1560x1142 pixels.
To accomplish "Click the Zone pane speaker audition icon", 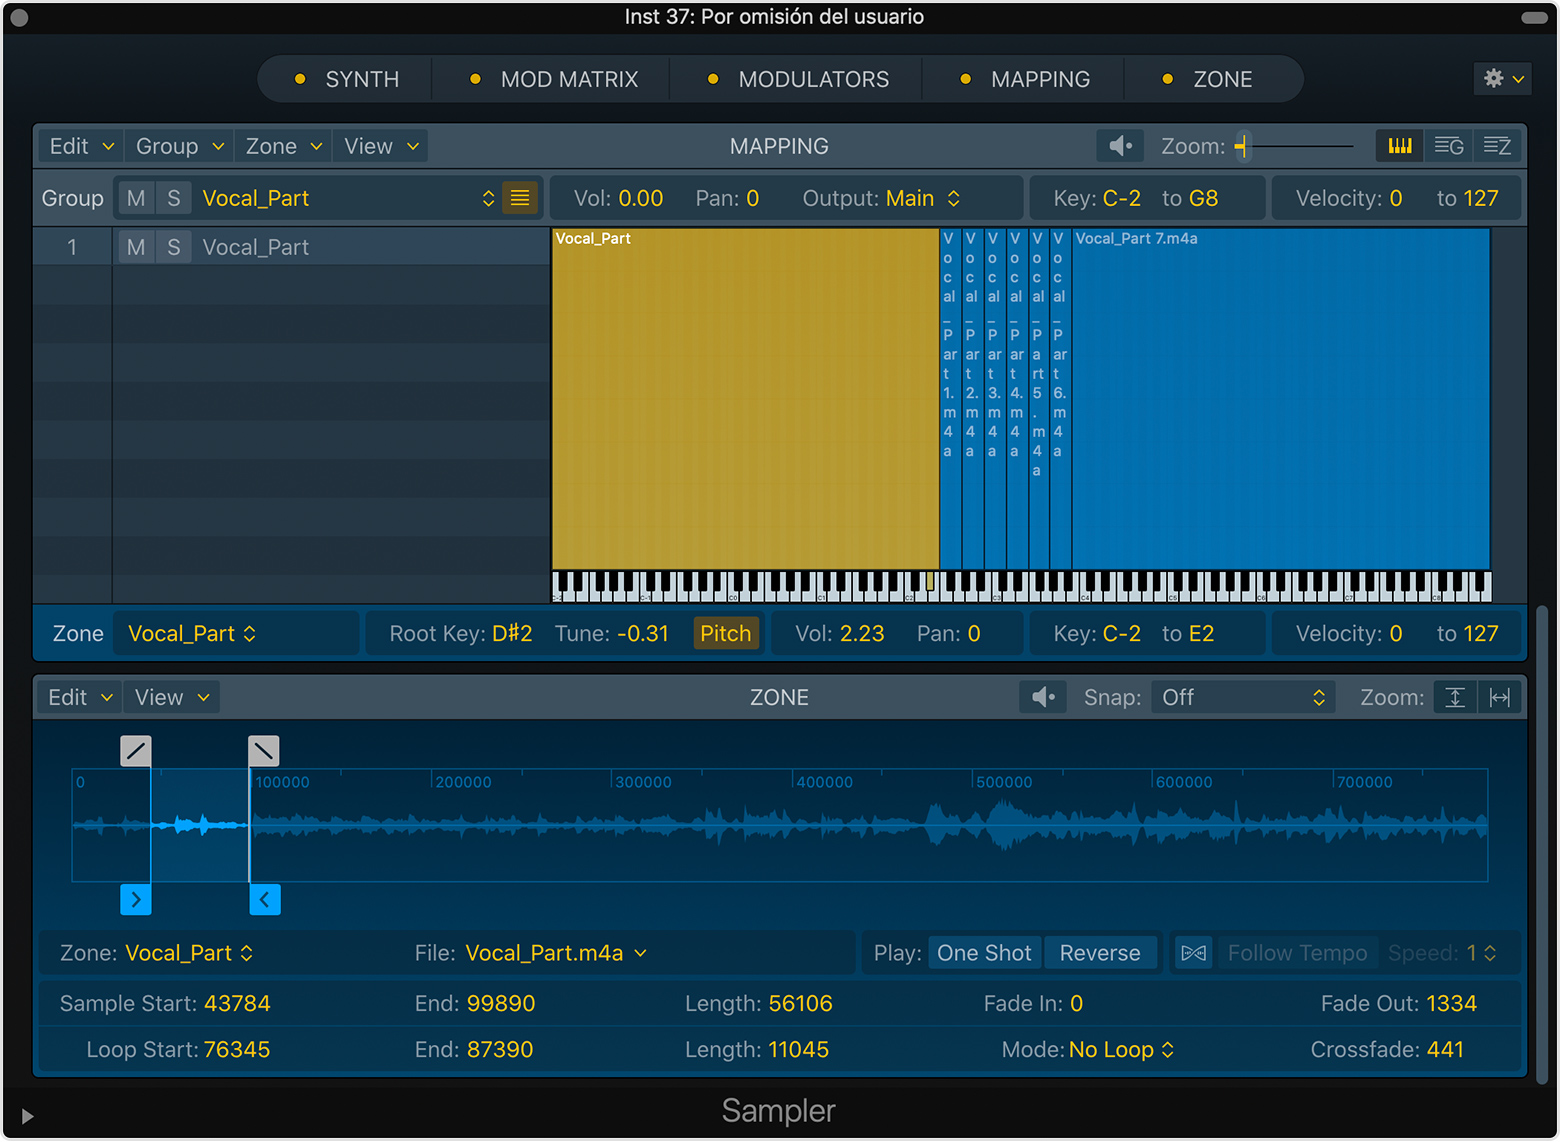I will point(1043,697).
